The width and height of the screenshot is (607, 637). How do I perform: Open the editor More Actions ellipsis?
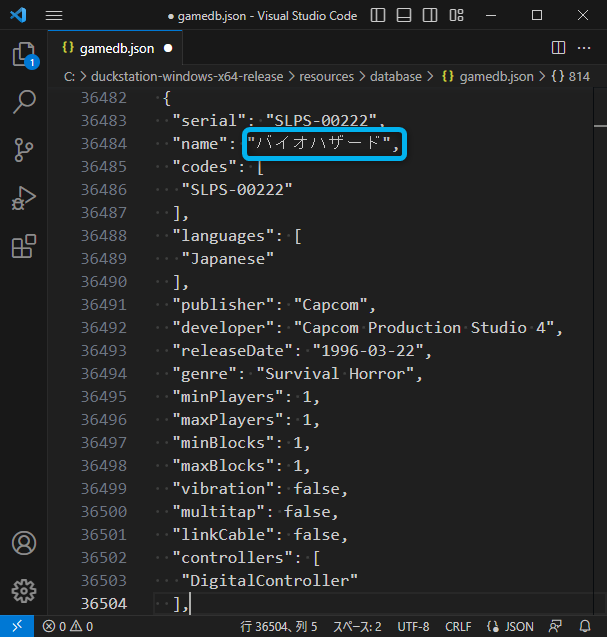(x=584, y=48)
